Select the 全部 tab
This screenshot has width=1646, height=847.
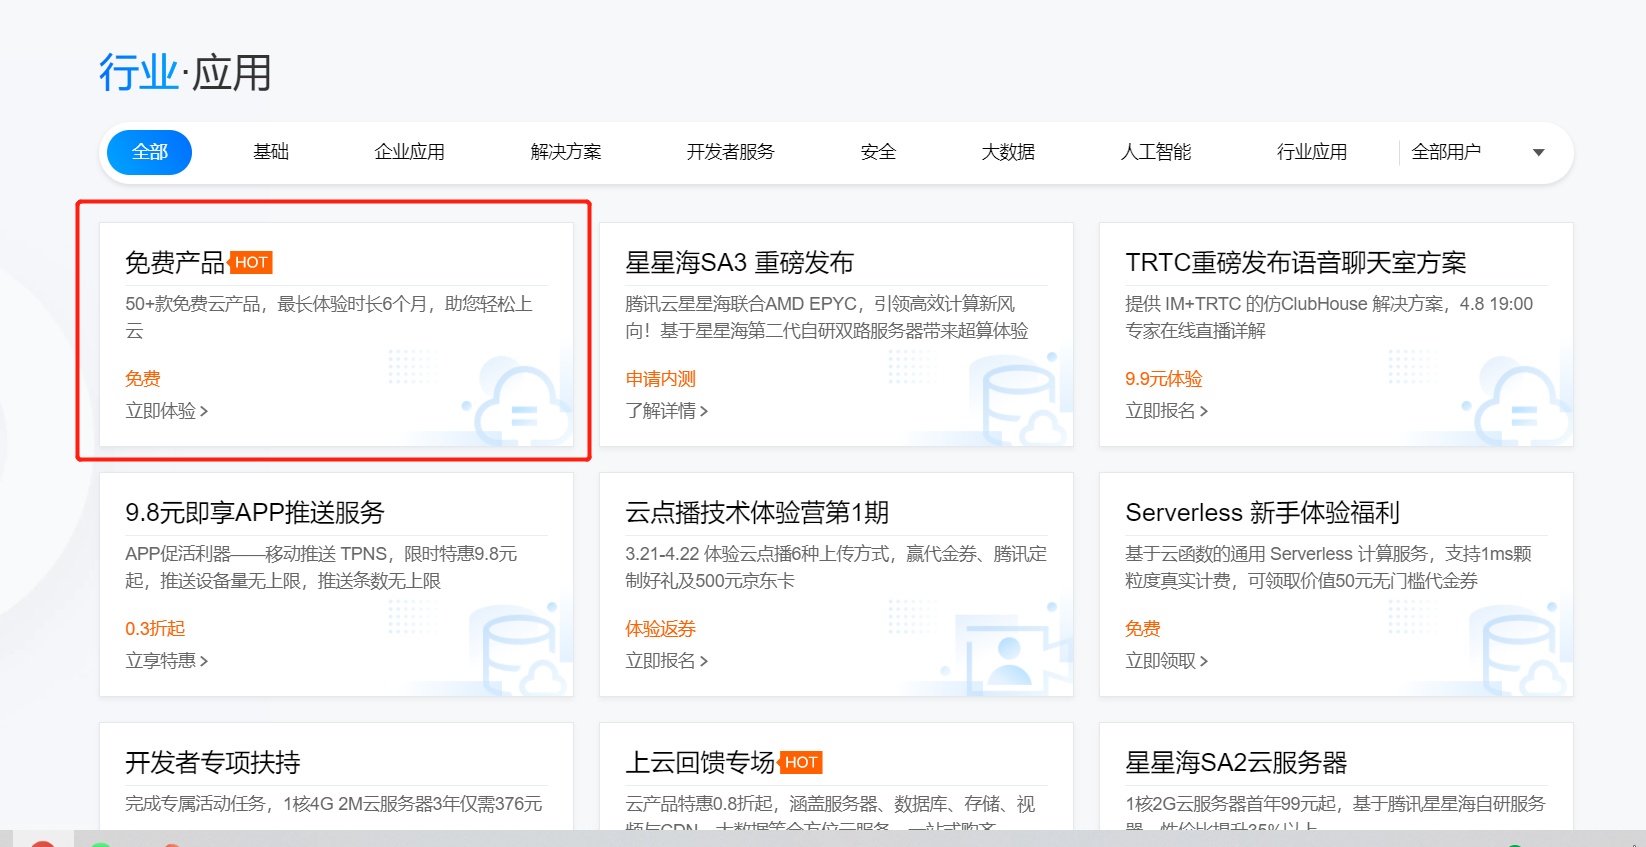click(149, 152)
